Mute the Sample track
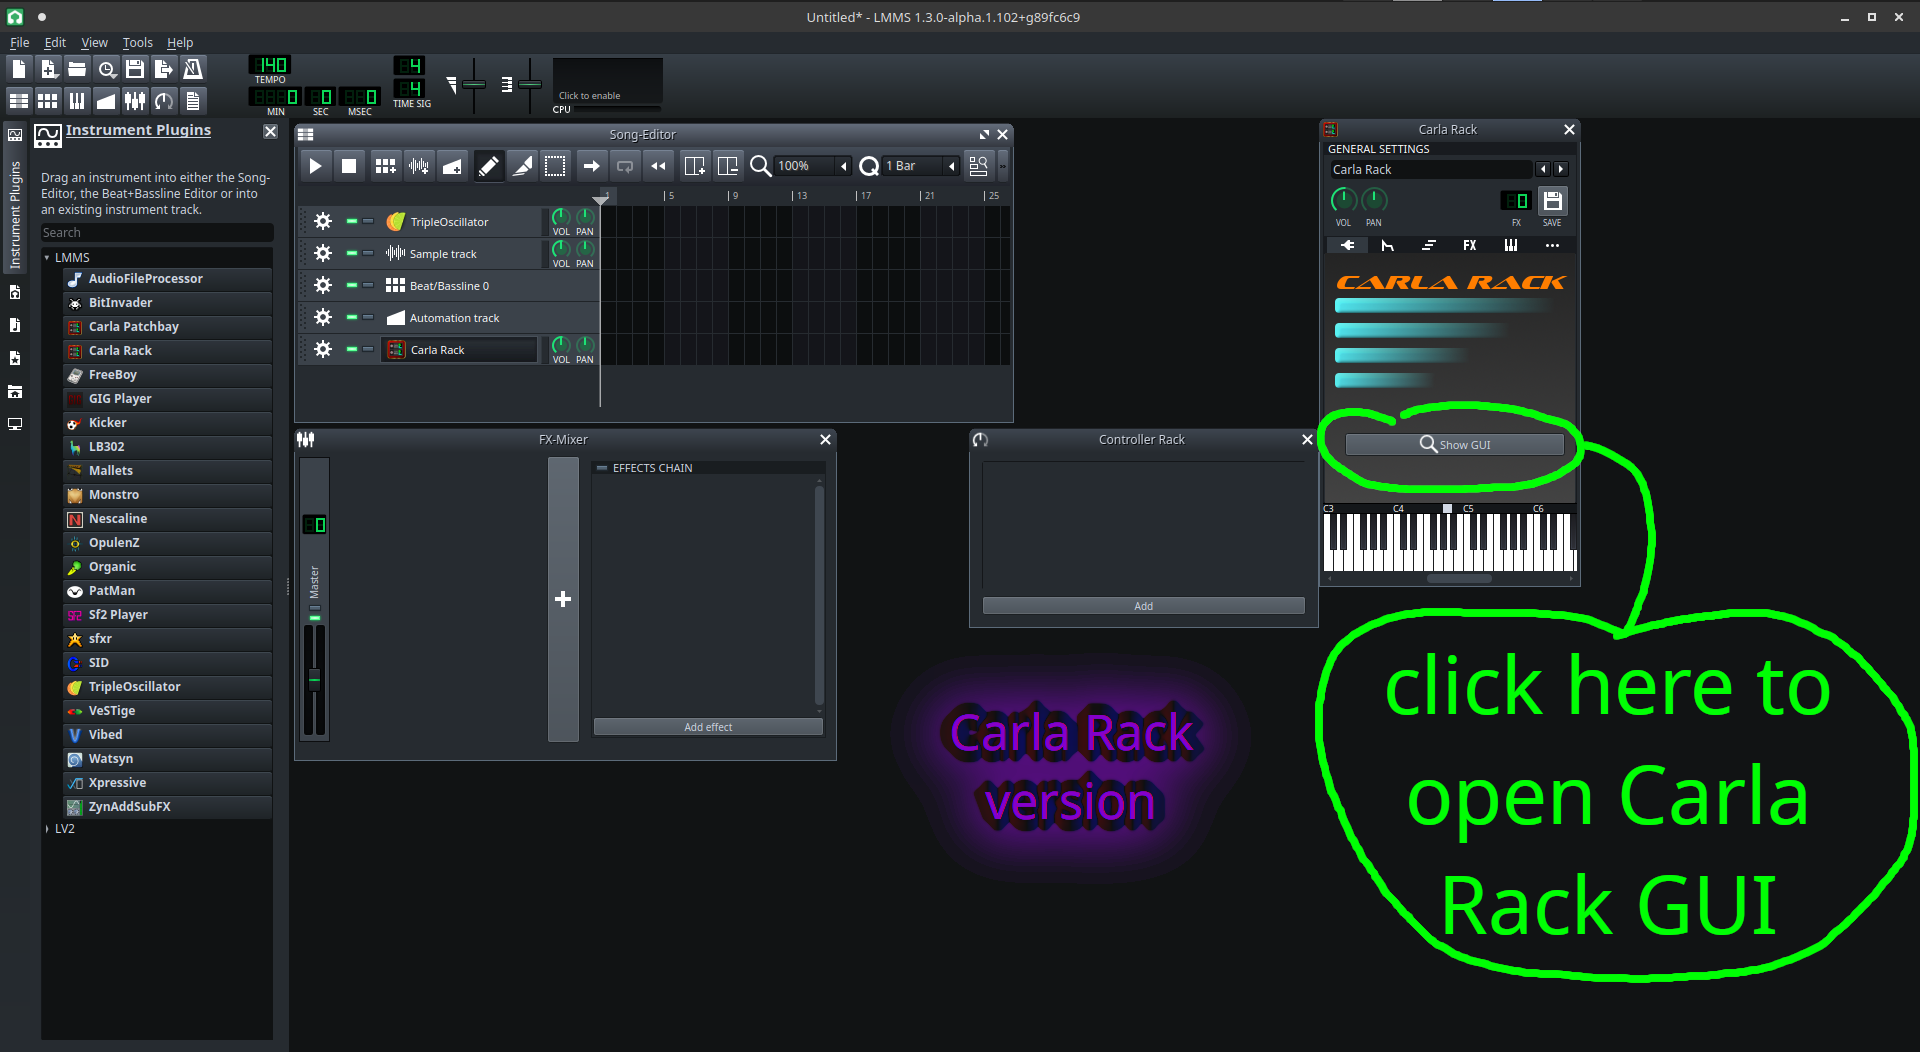The image size is (1920, 1052). [x=352, y=253]
